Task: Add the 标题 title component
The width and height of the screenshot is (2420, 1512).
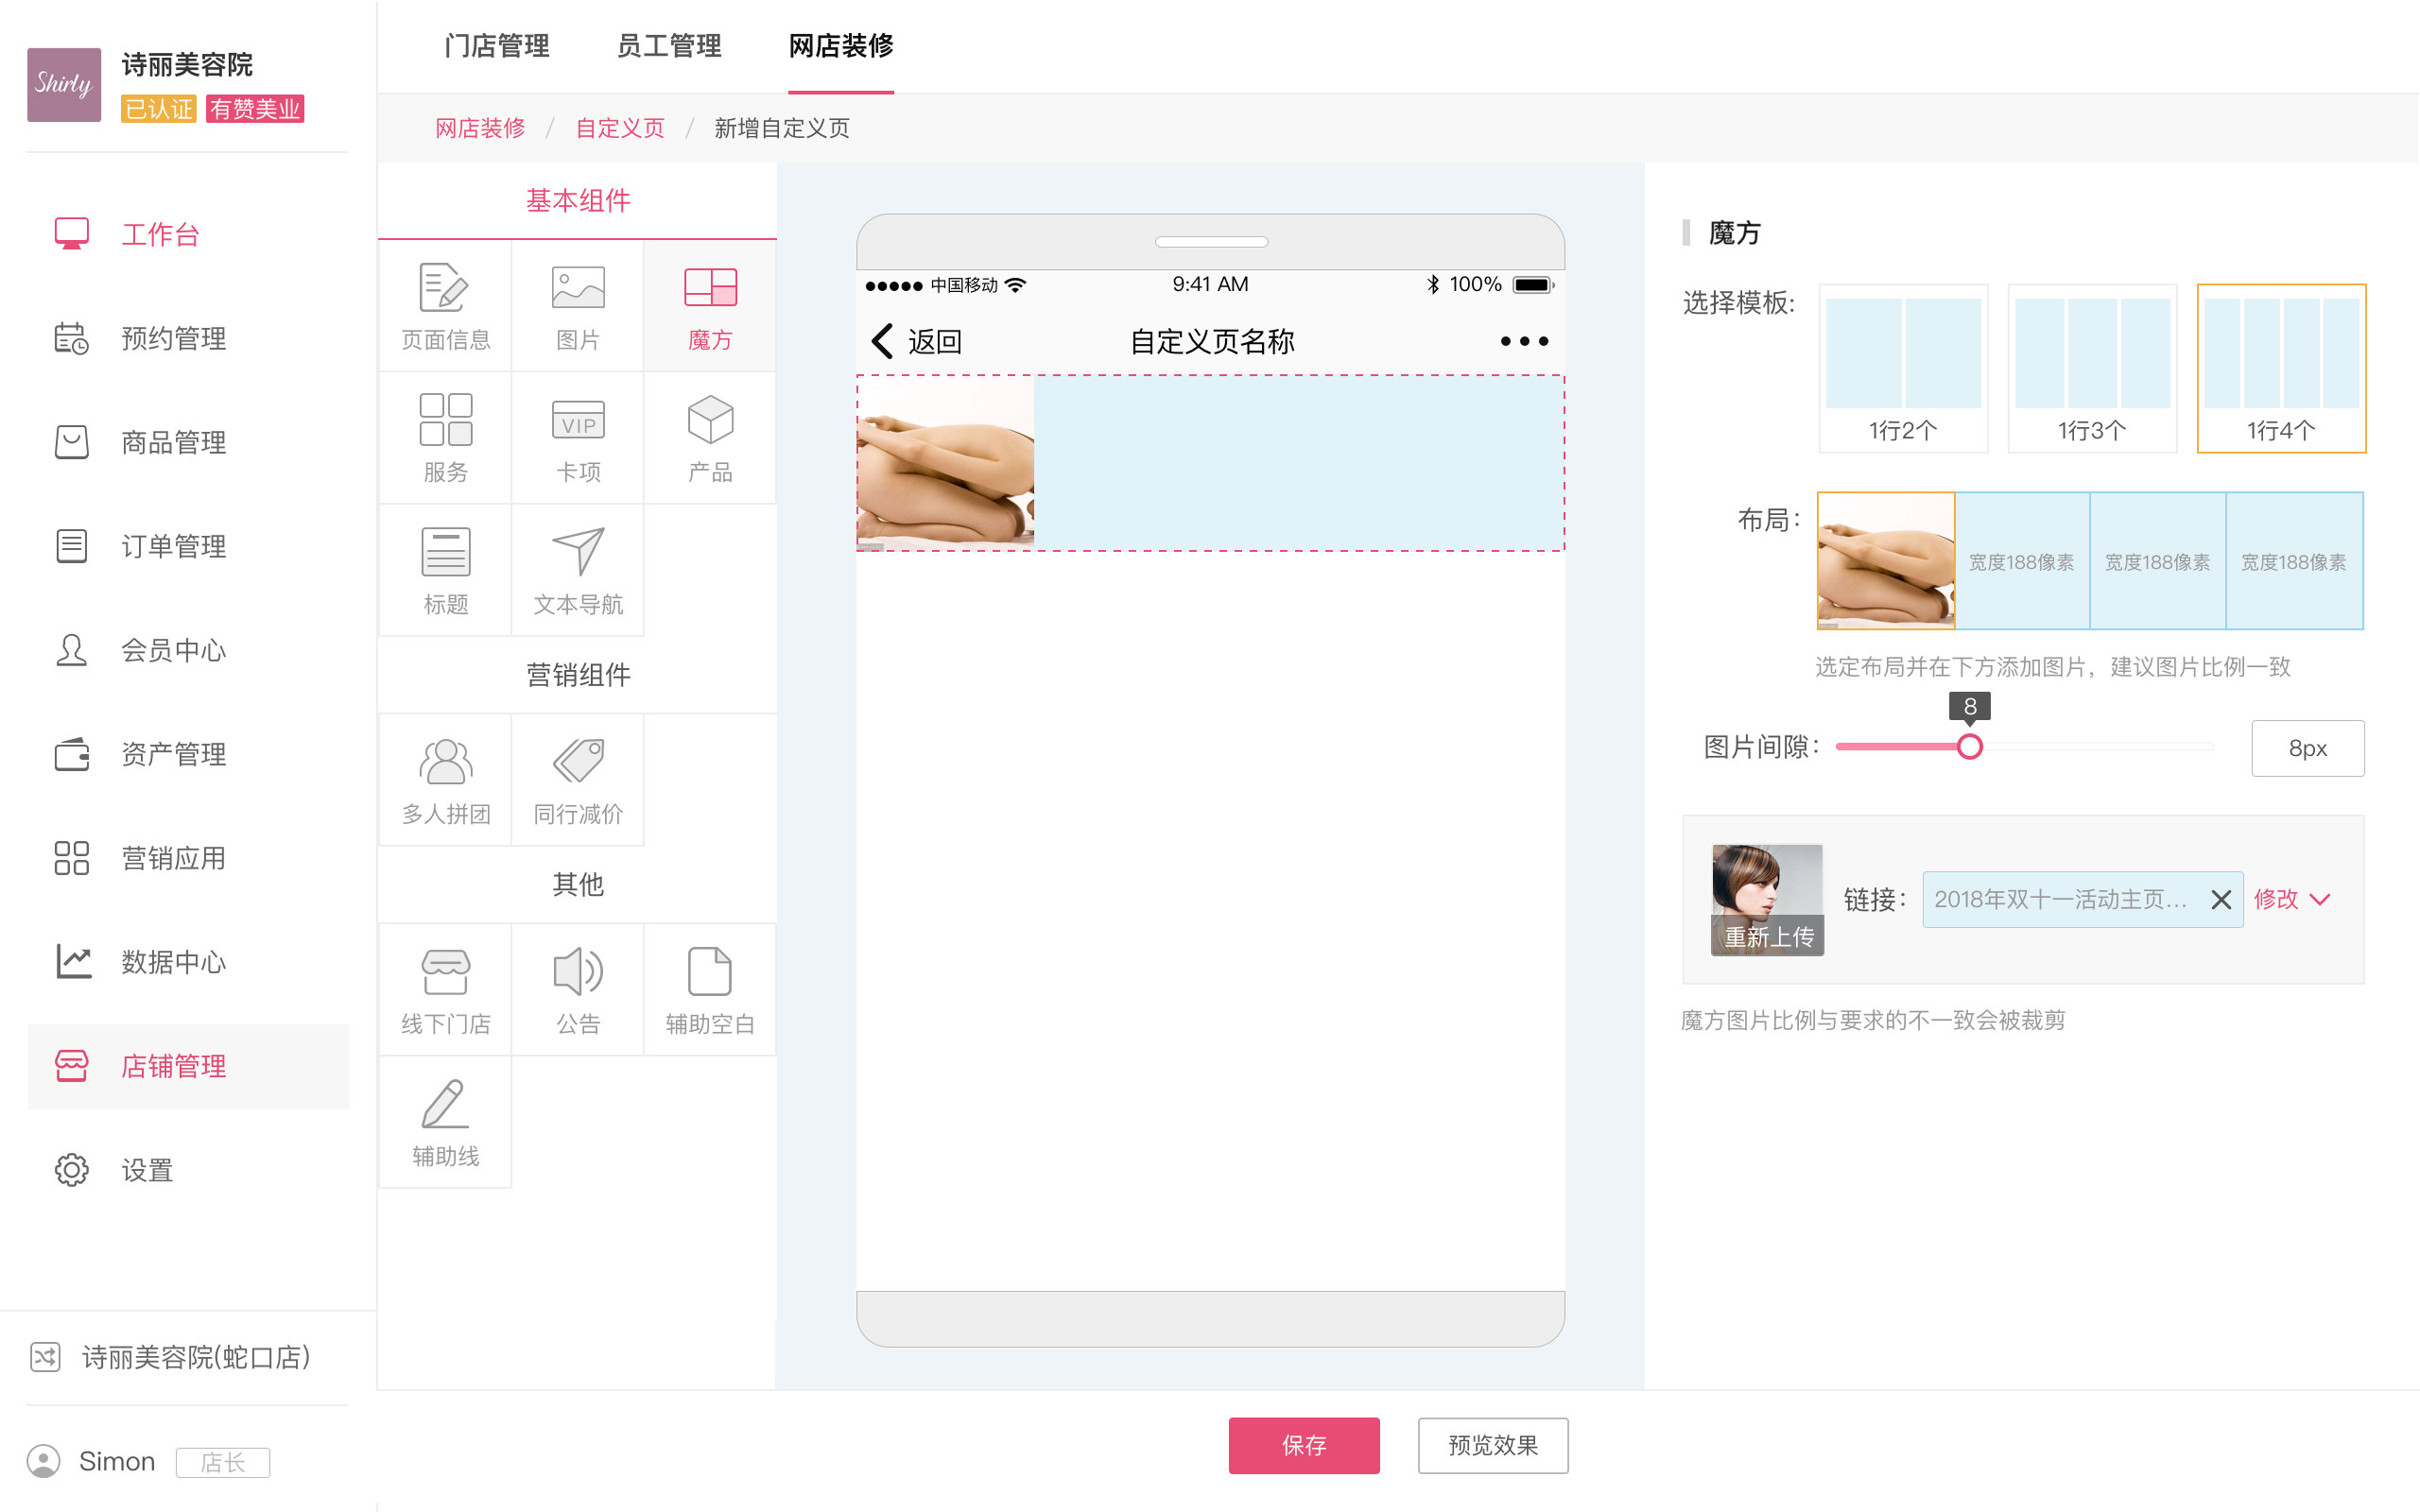Action: (445, 570)
